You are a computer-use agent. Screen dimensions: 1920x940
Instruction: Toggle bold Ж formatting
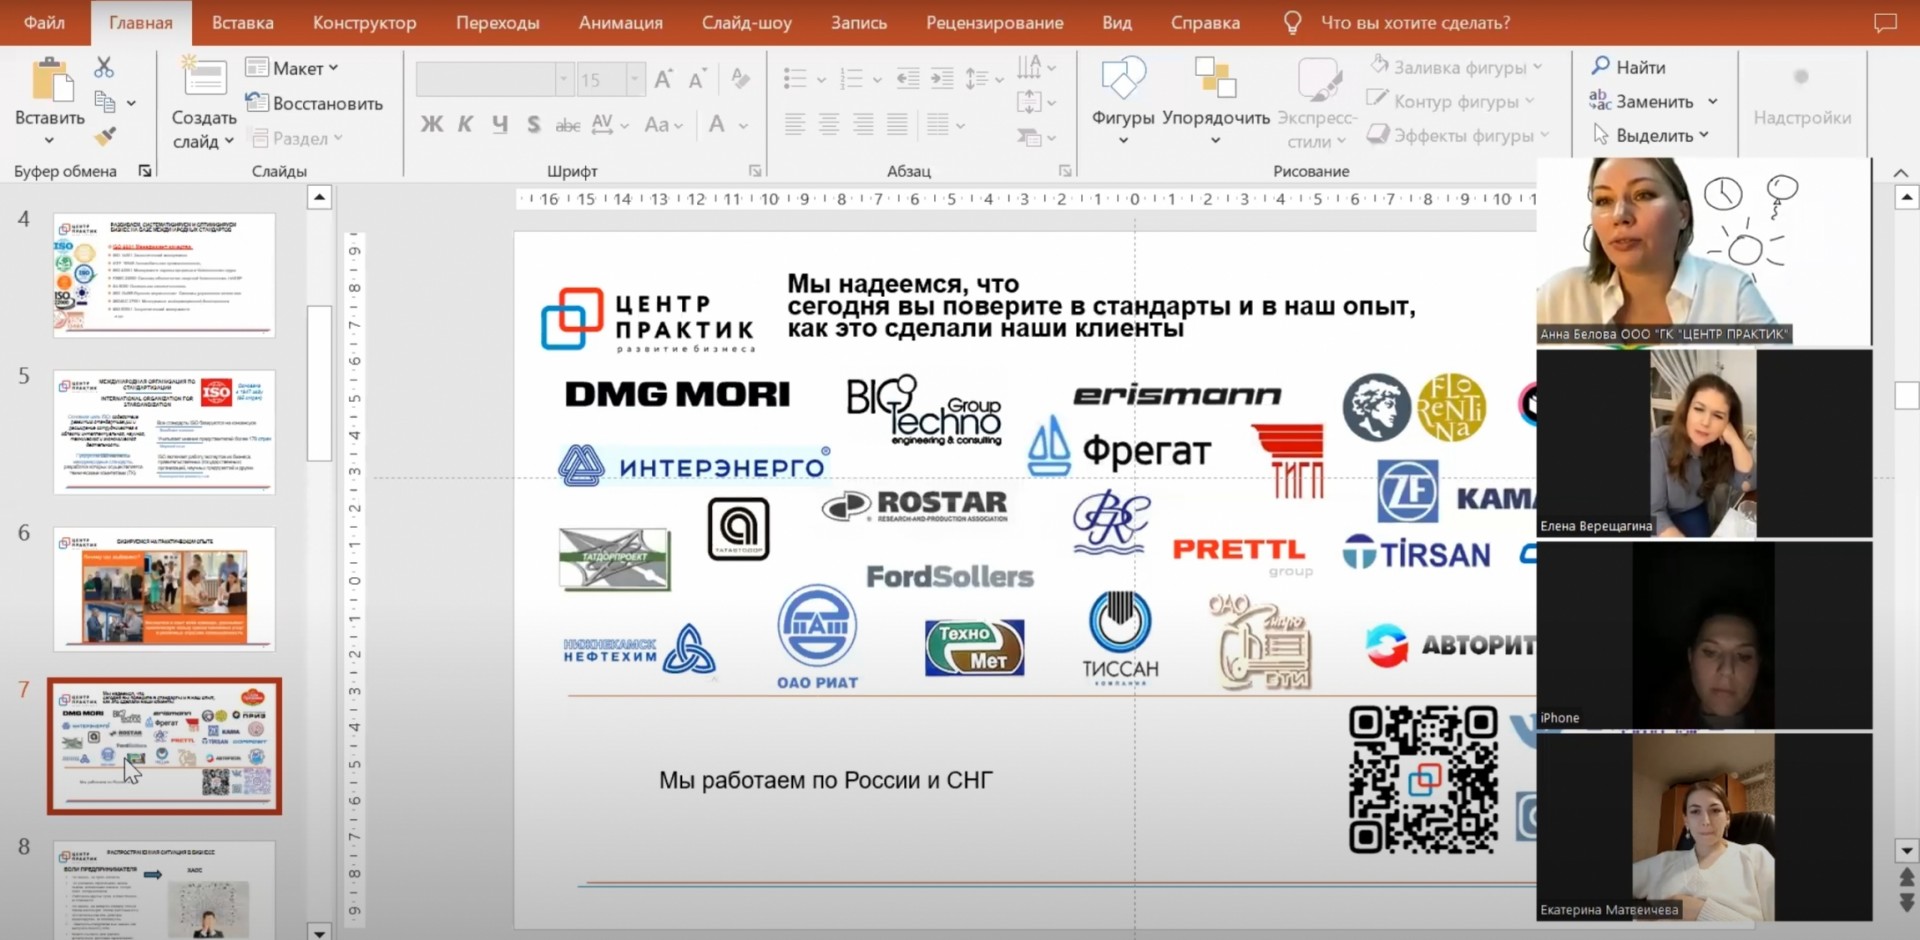point(432,125)
